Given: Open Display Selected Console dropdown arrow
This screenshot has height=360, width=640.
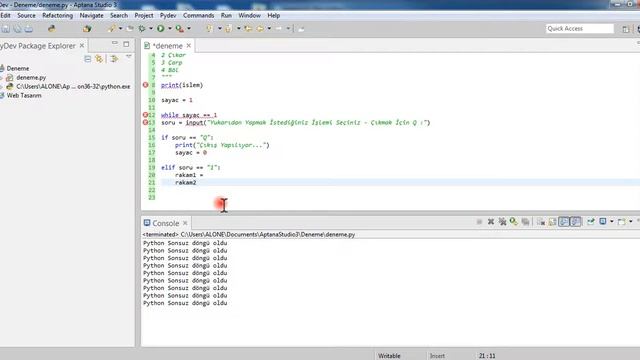Looking at the screenshot, I should [x=611, y=222].
